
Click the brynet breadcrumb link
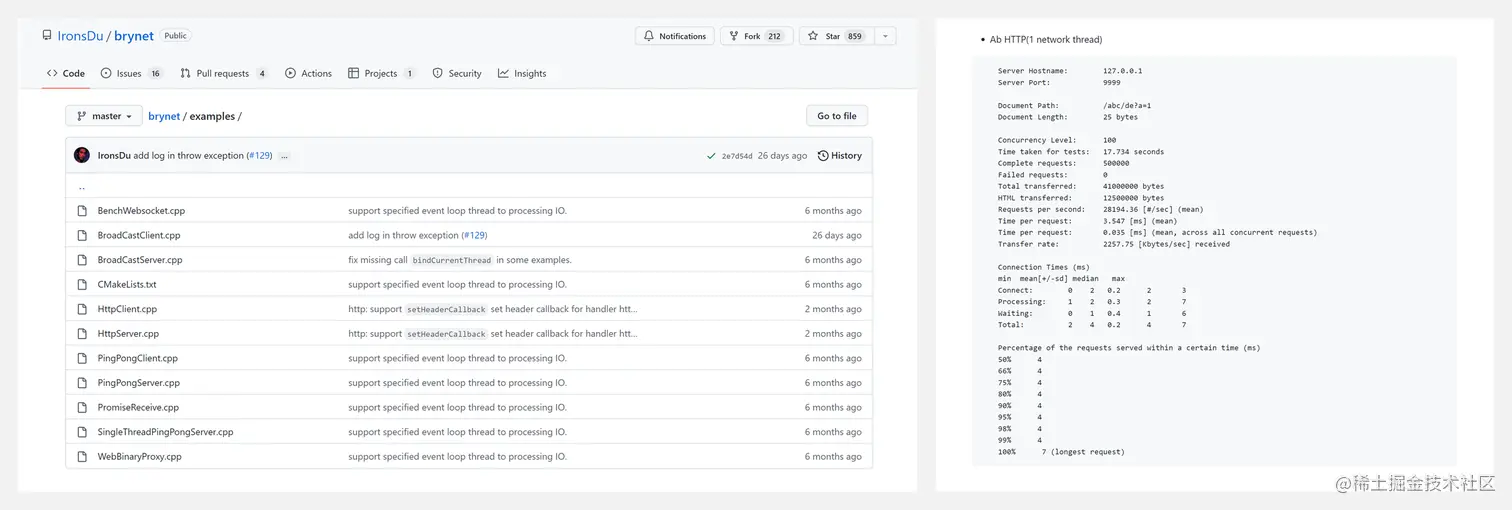[164, 116]
